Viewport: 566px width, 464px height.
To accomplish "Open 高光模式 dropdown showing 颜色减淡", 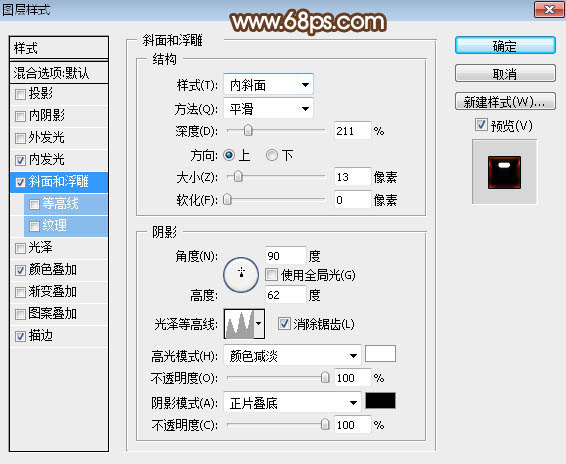I will click(292, 356).
